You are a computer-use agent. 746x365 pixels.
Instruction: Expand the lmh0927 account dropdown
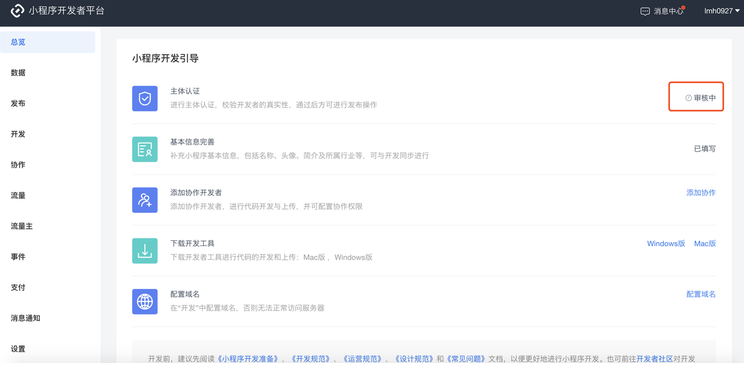pos(722,11)
